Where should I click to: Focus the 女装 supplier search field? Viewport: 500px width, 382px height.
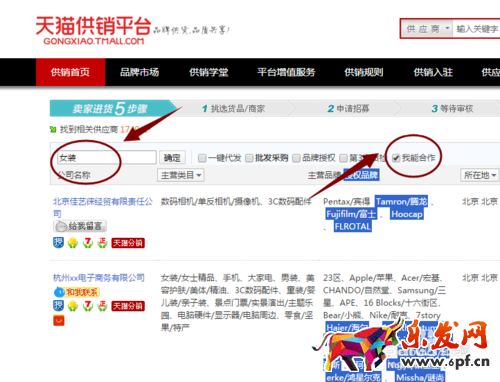pos(107,158)
